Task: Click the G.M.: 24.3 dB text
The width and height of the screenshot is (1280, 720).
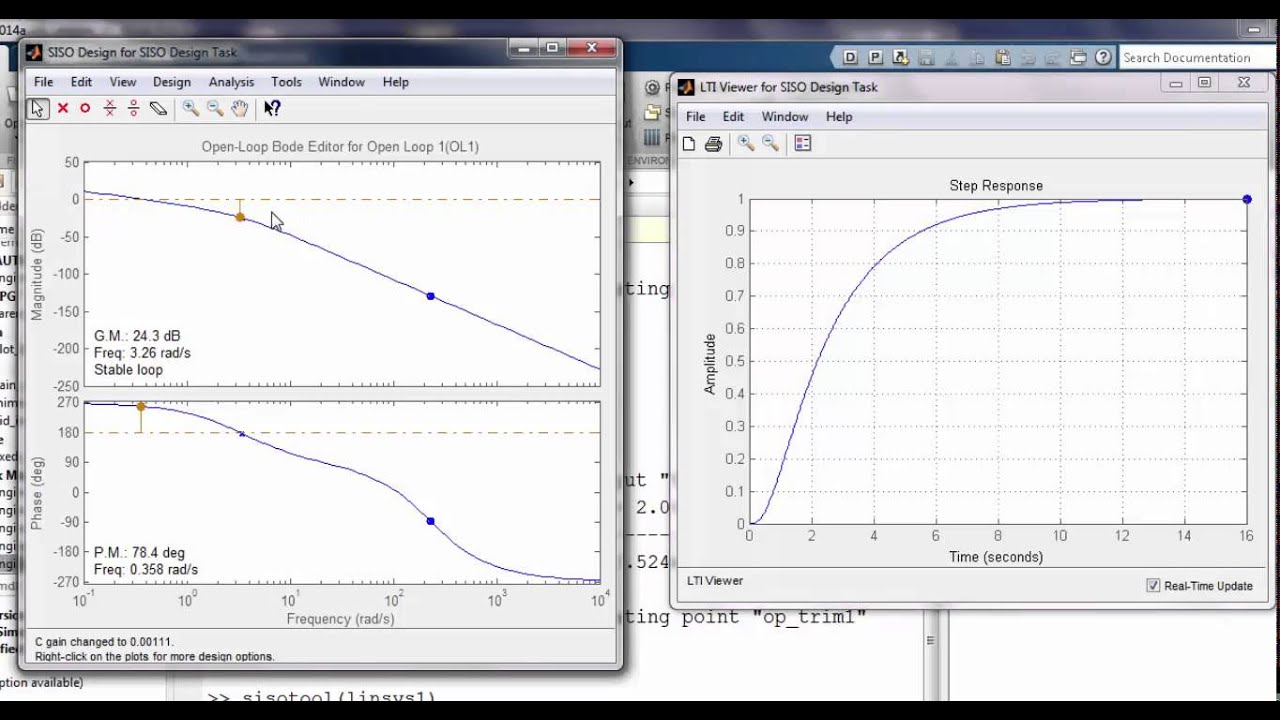Action: [137, 336]
